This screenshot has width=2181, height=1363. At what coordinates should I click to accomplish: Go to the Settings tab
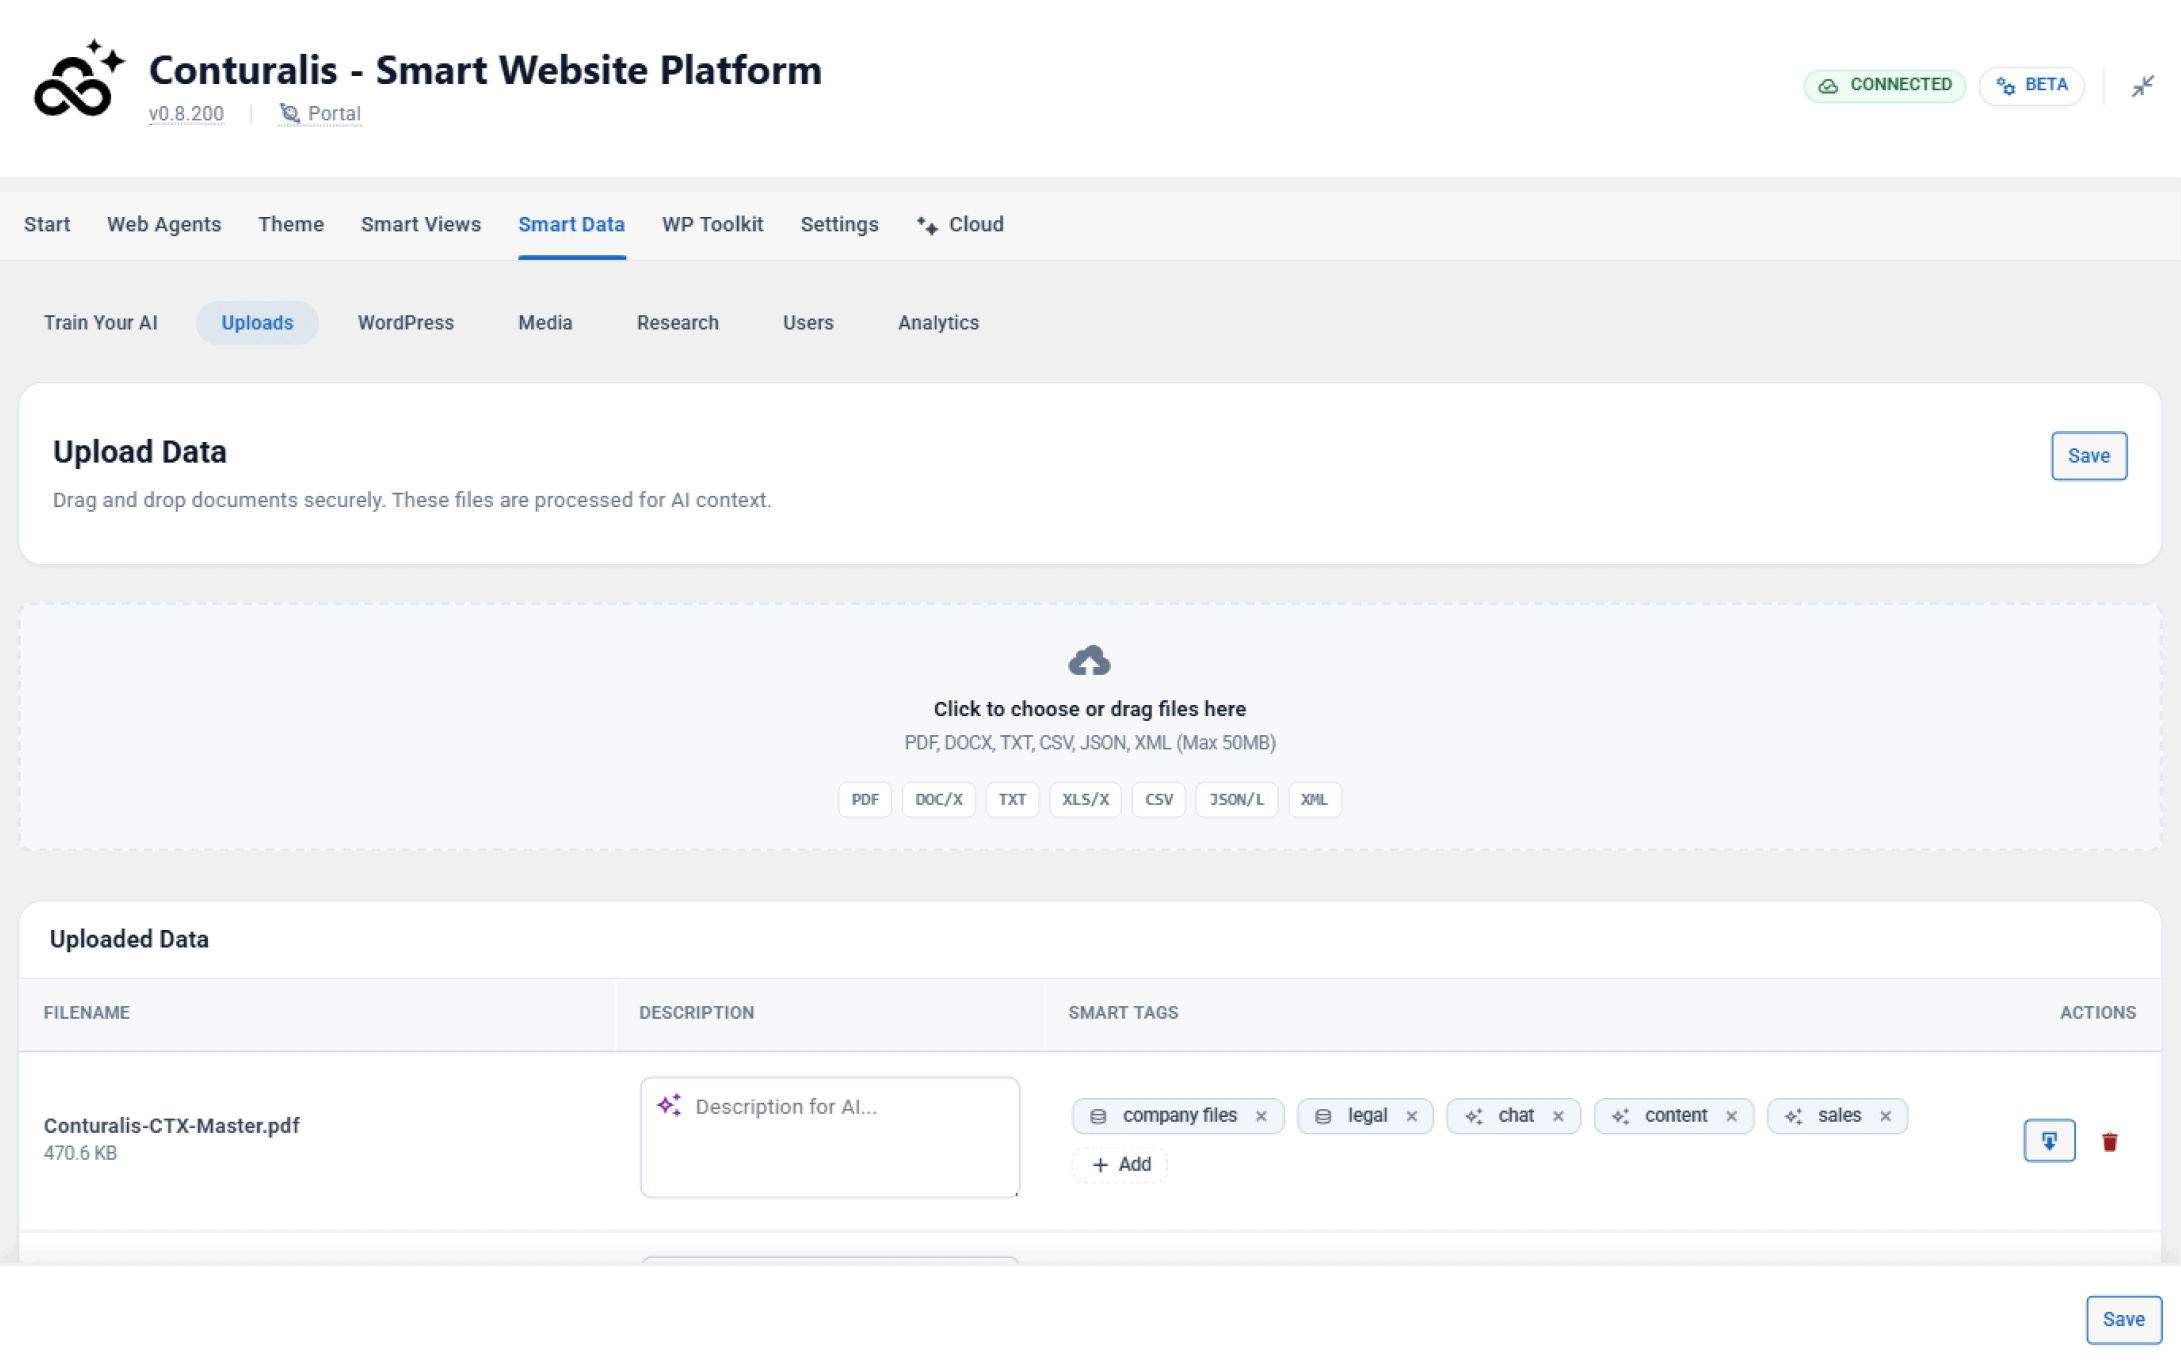point(839,224)
